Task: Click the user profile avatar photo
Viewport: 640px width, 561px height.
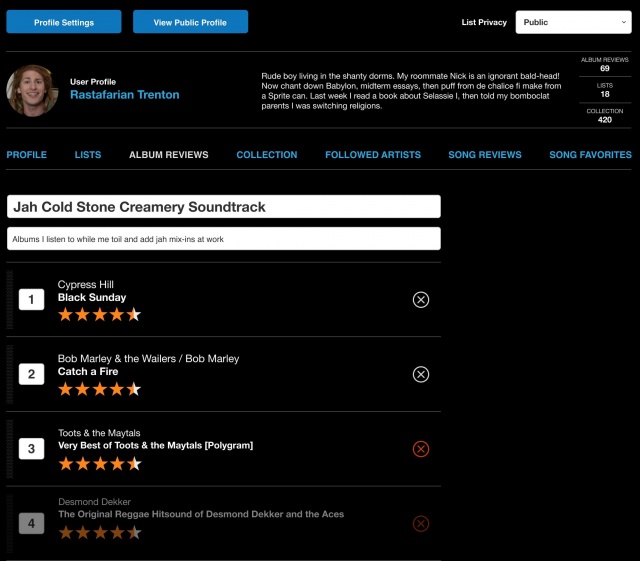Action: coord(32,91)
